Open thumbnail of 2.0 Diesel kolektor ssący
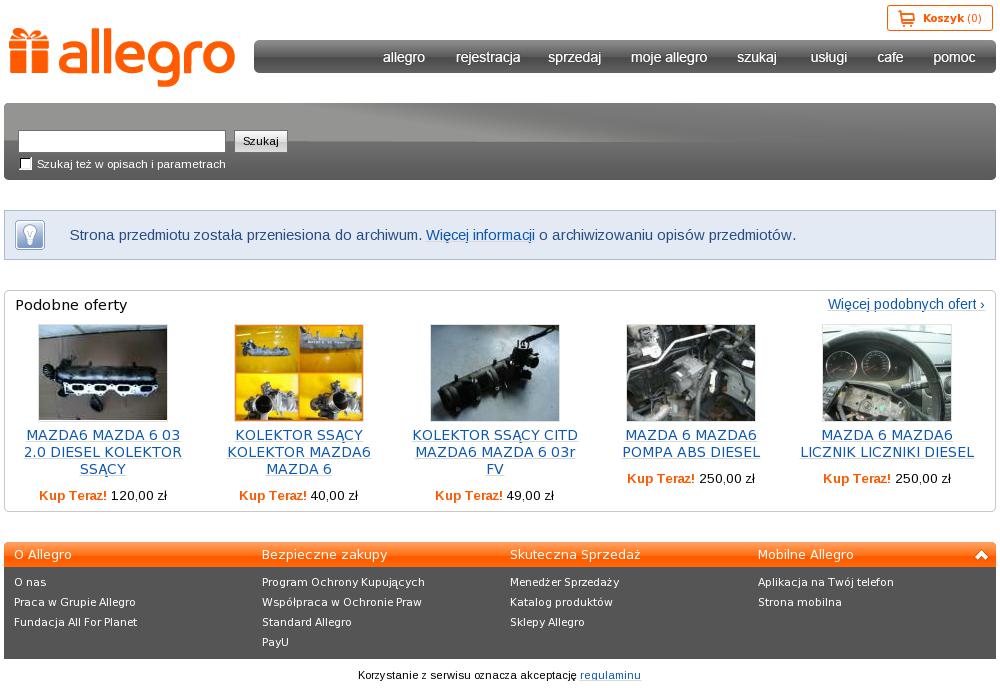 (103, 372)
